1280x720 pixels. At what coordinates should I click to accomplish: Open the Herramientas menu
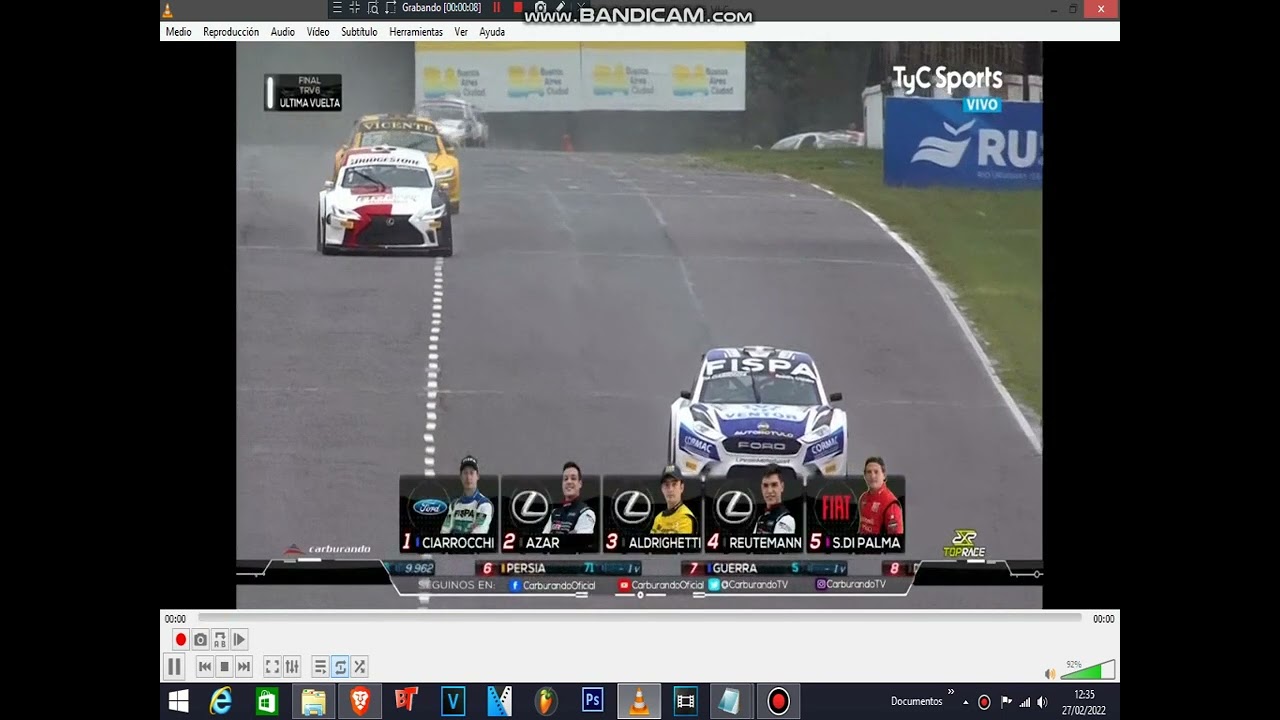(x=415, y=32)
